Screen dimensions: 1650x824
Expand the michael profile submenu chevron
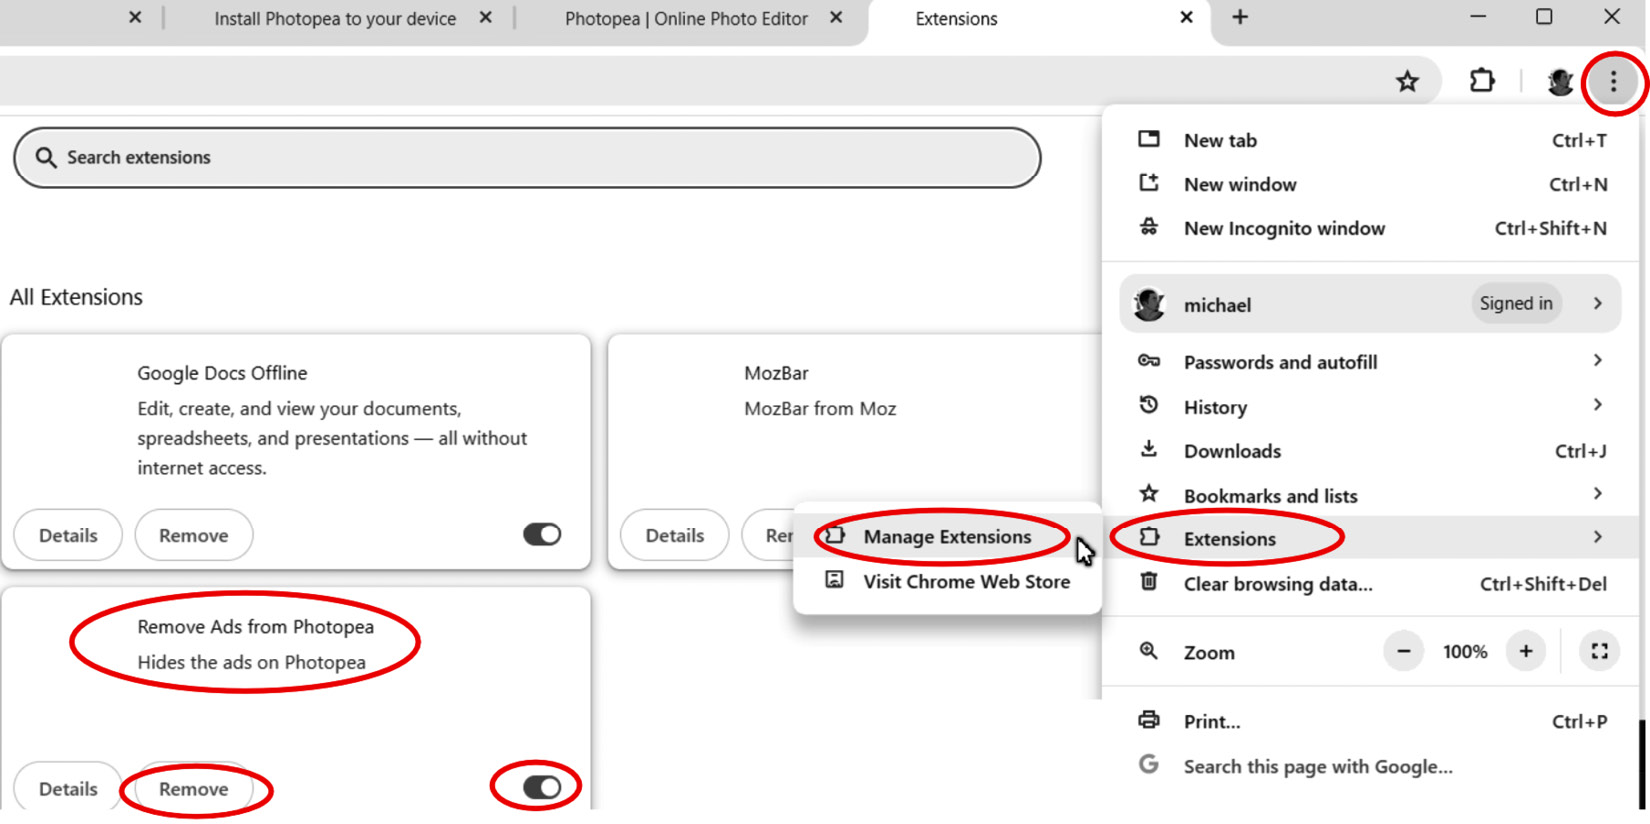tap(1597, 303)
